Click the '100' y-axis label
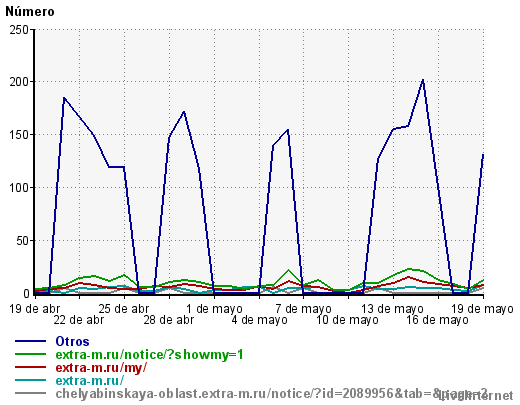 [x=19, y=187]
